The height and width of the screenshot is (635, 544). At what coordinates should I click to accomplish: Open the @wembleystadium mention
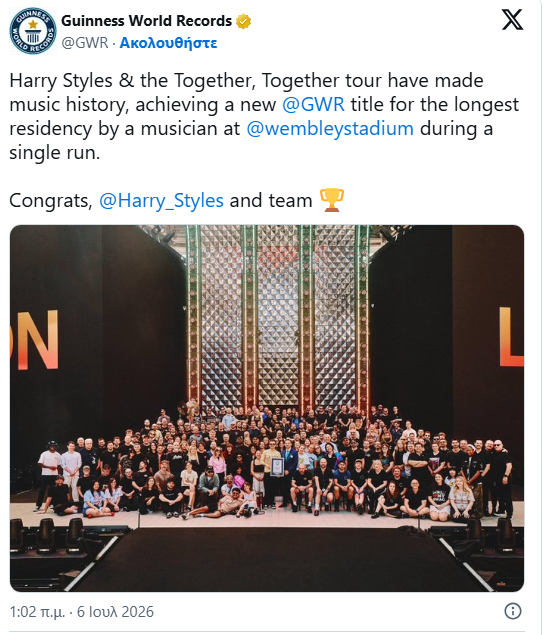(330, 128)
